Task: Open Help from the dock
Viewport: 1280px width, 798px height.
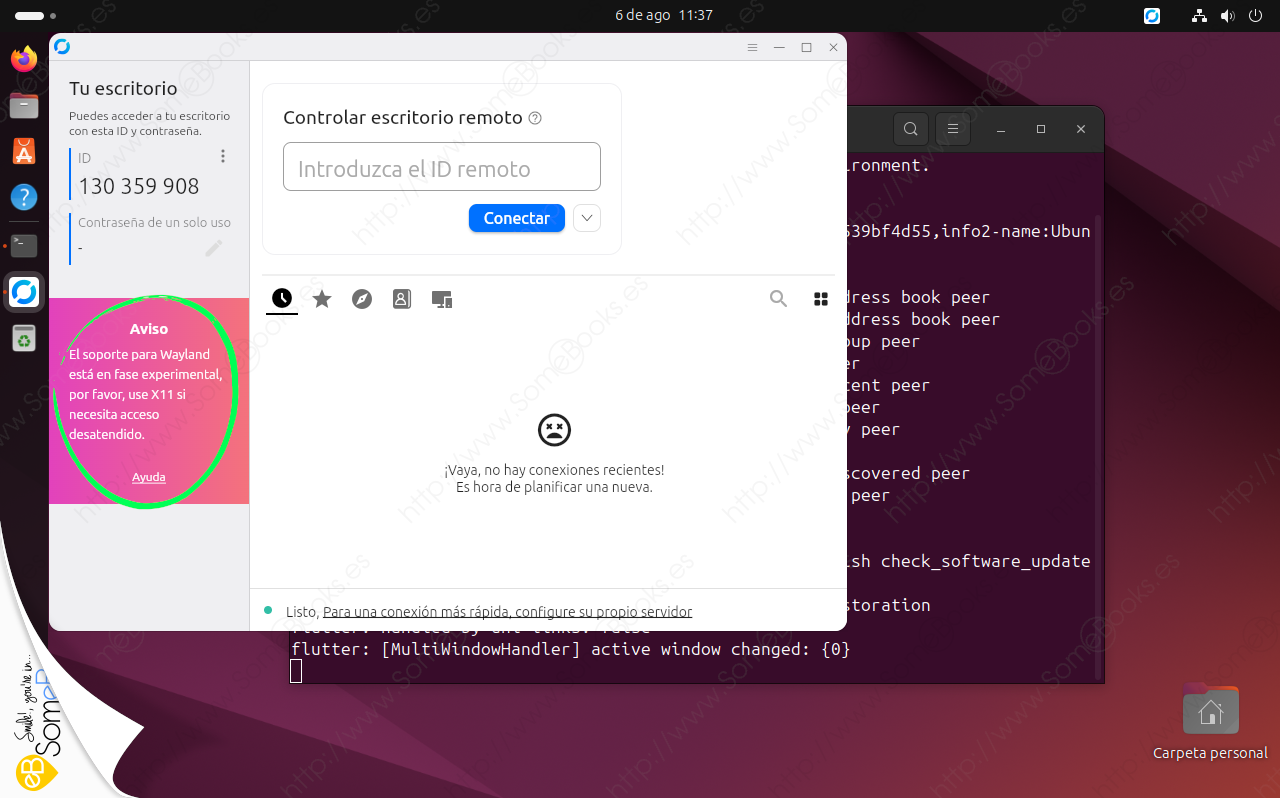Action: 24,197
